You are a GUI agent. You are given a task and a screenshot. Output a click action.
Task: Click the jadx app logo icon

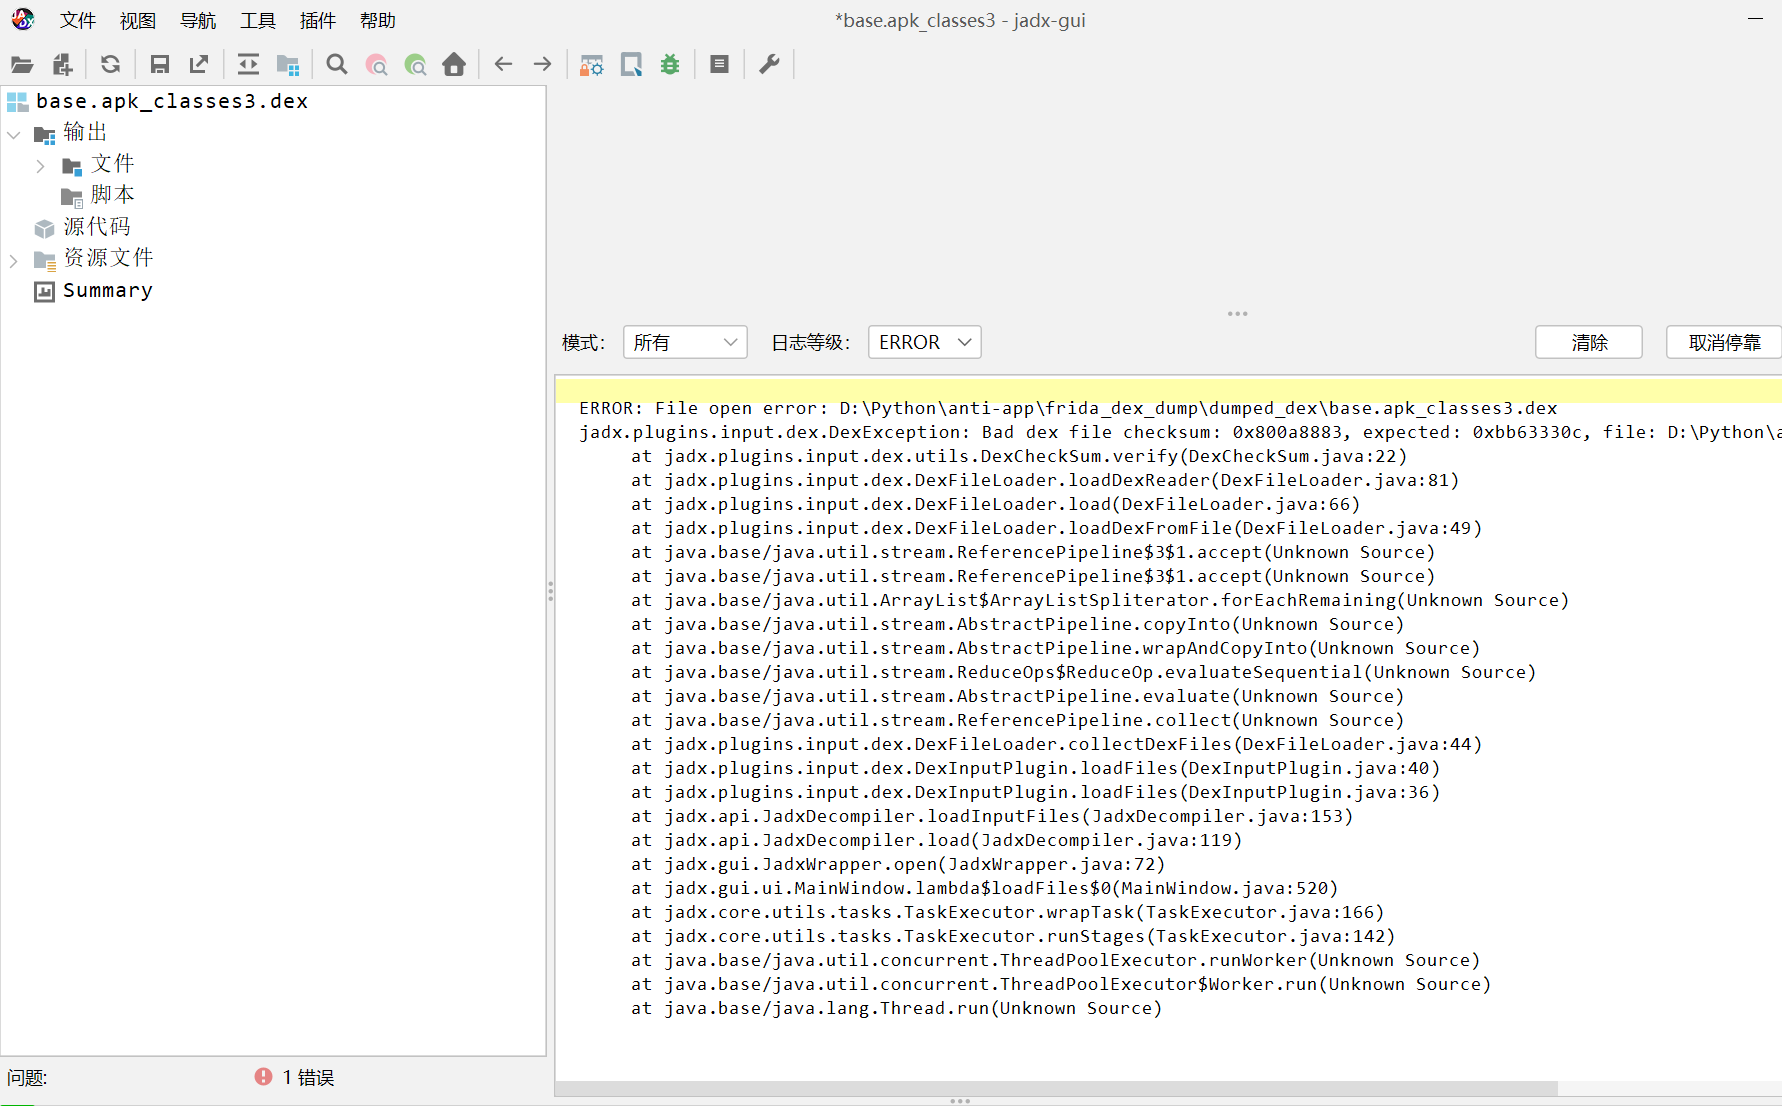(23, 19)
